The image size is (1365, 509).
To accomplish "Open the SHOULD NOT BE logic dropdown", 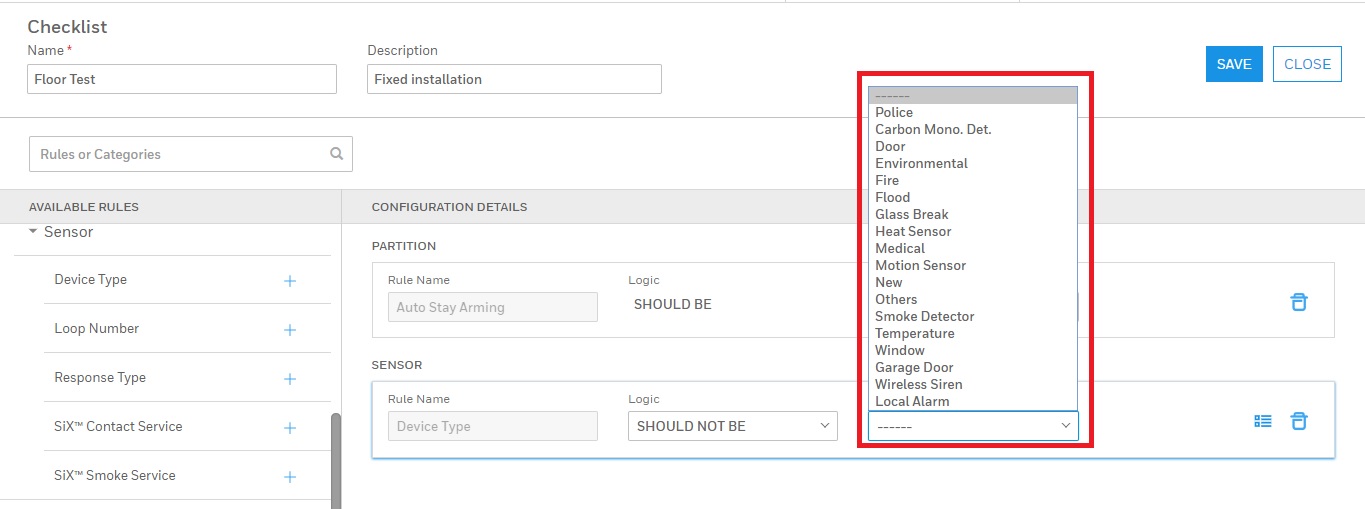I will pyautogui.click(x=732, y=426).
